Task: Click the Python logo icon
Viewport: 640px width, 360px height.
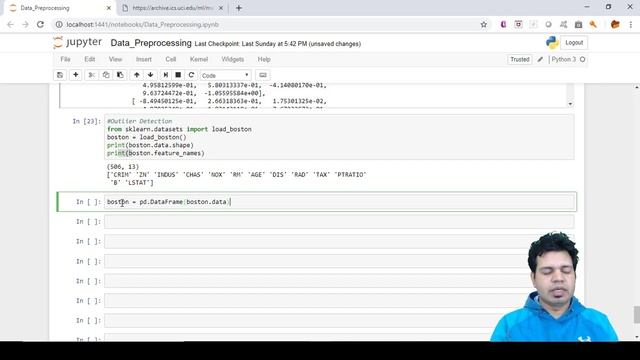Action: pyautogui.click(x=552, y=42)
